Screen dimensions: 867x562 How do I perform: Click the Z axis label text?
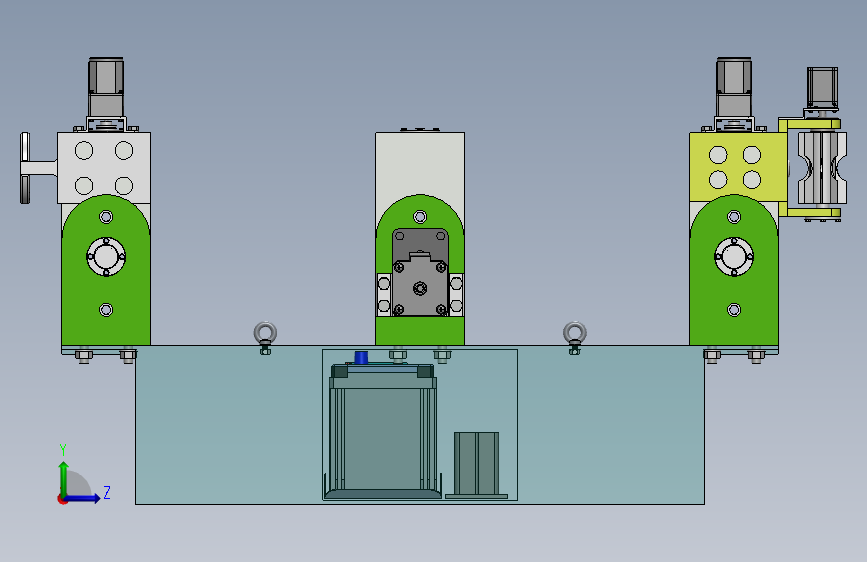tap(107, 492)
